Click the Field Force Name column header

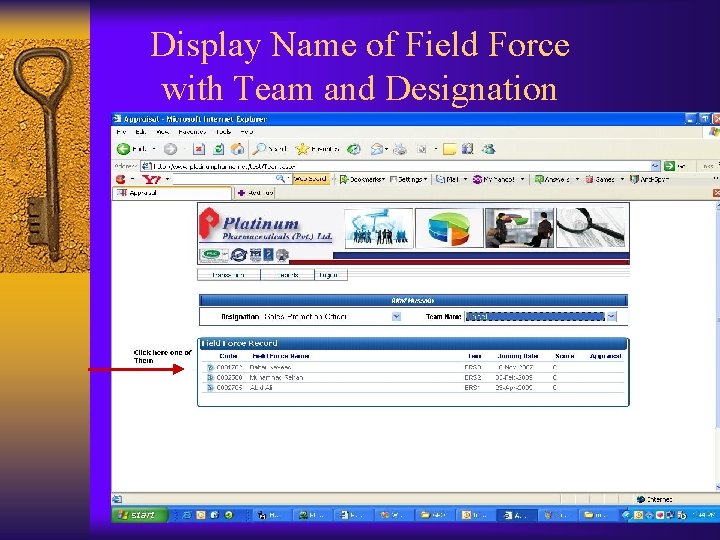[281, 356]
